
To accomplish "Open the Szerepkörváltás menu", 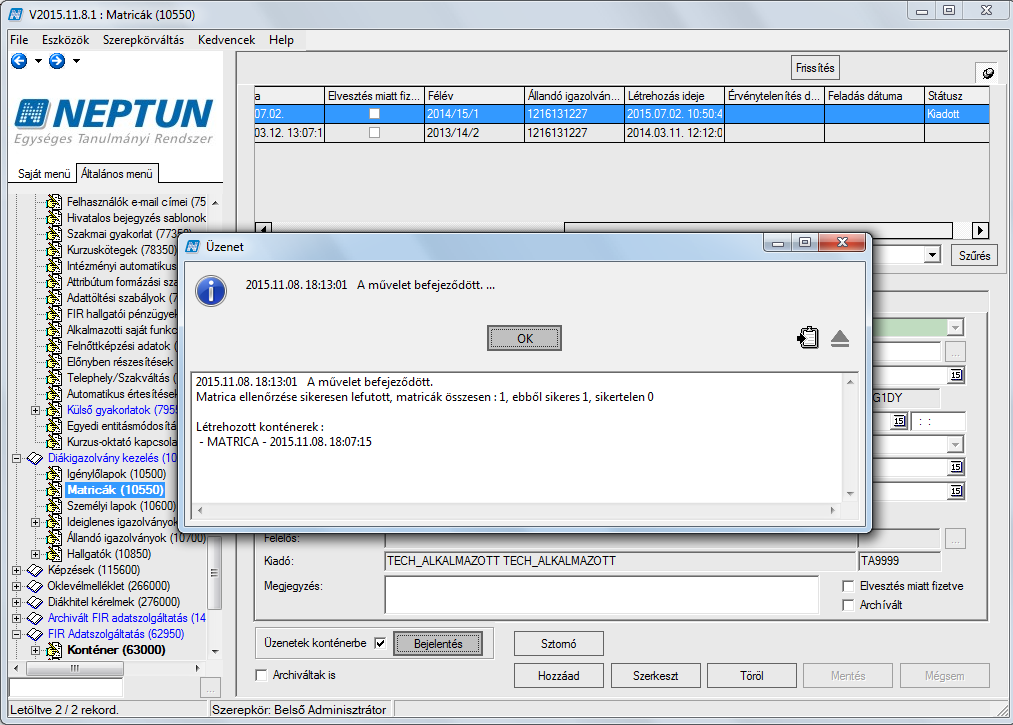I will 143,40.
